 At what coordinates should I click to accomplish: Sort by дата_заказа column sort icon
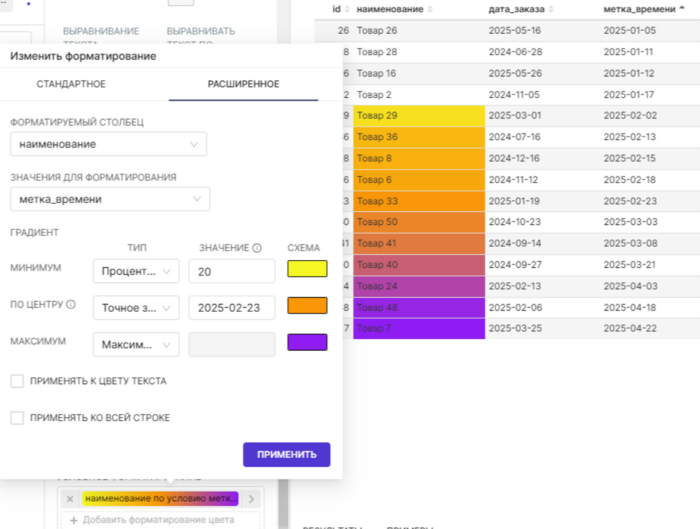(x=551, y=9)
